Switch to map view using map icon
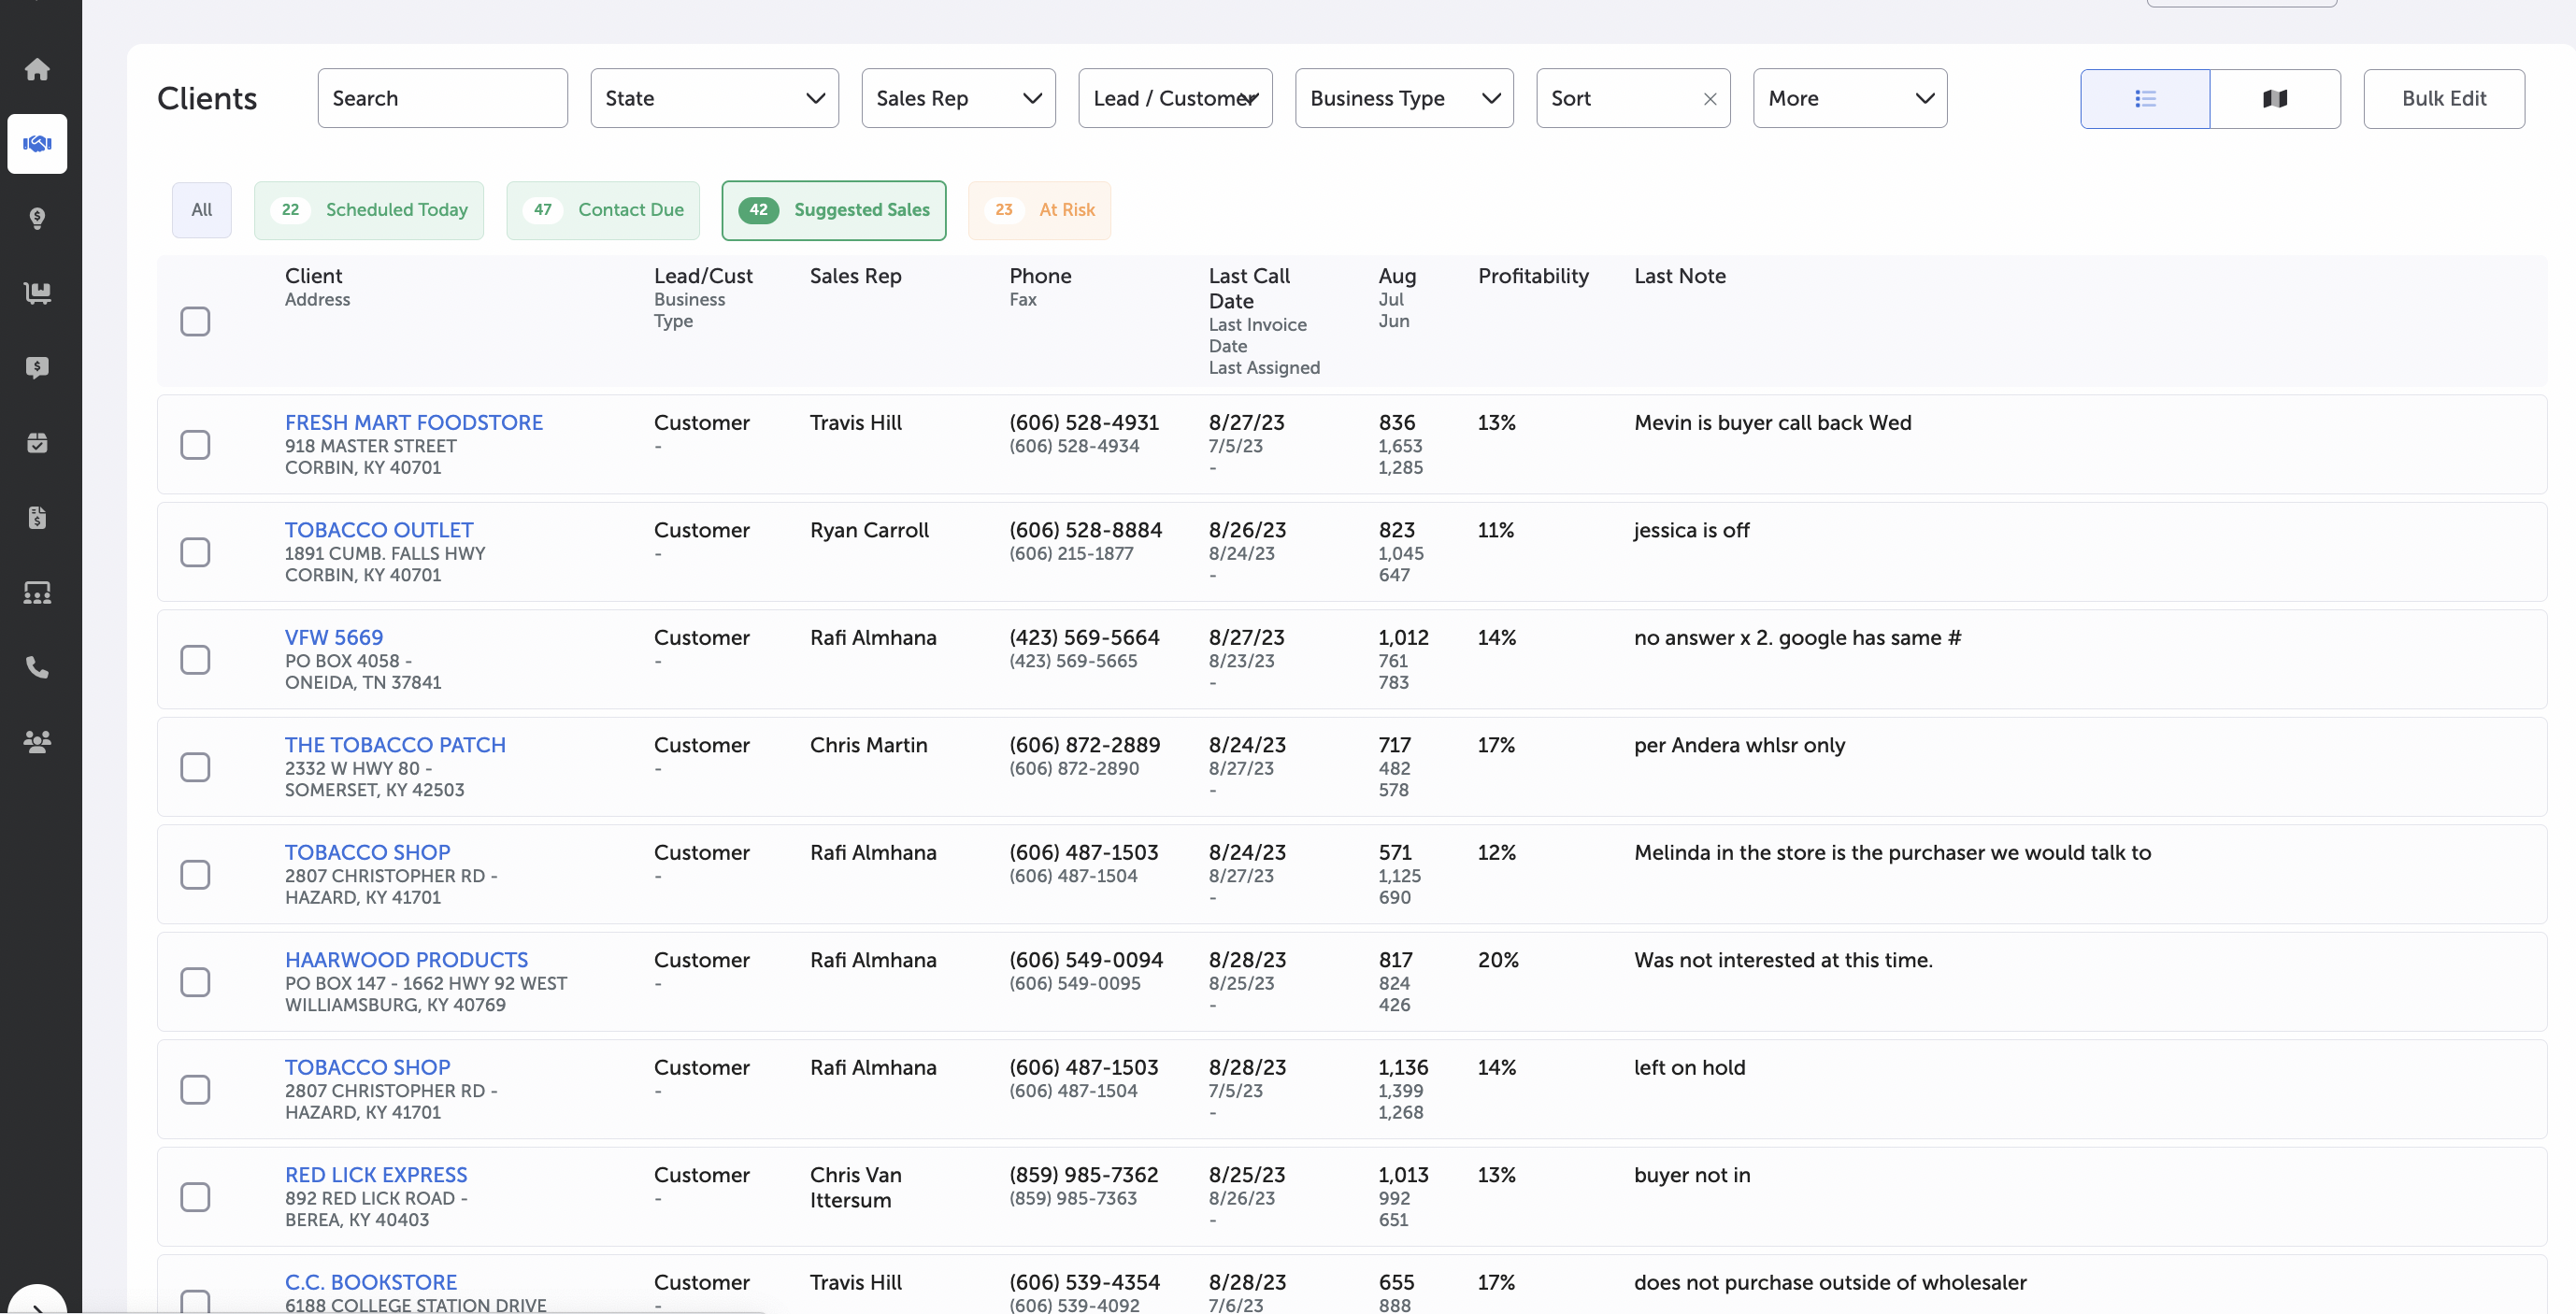Screen dimensions: 2576x1314 [x=2275, y=98]
